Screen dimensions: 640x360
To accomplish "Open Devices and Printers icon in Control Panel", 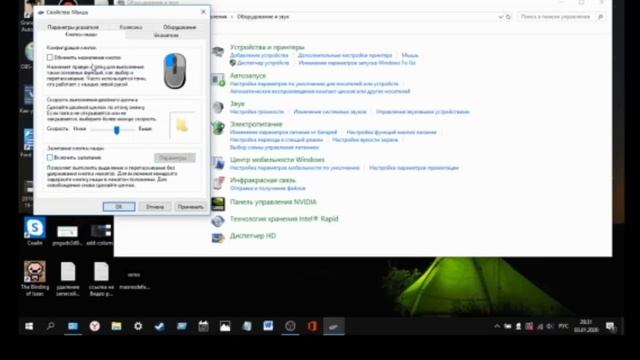I will [x=218, y=52].
